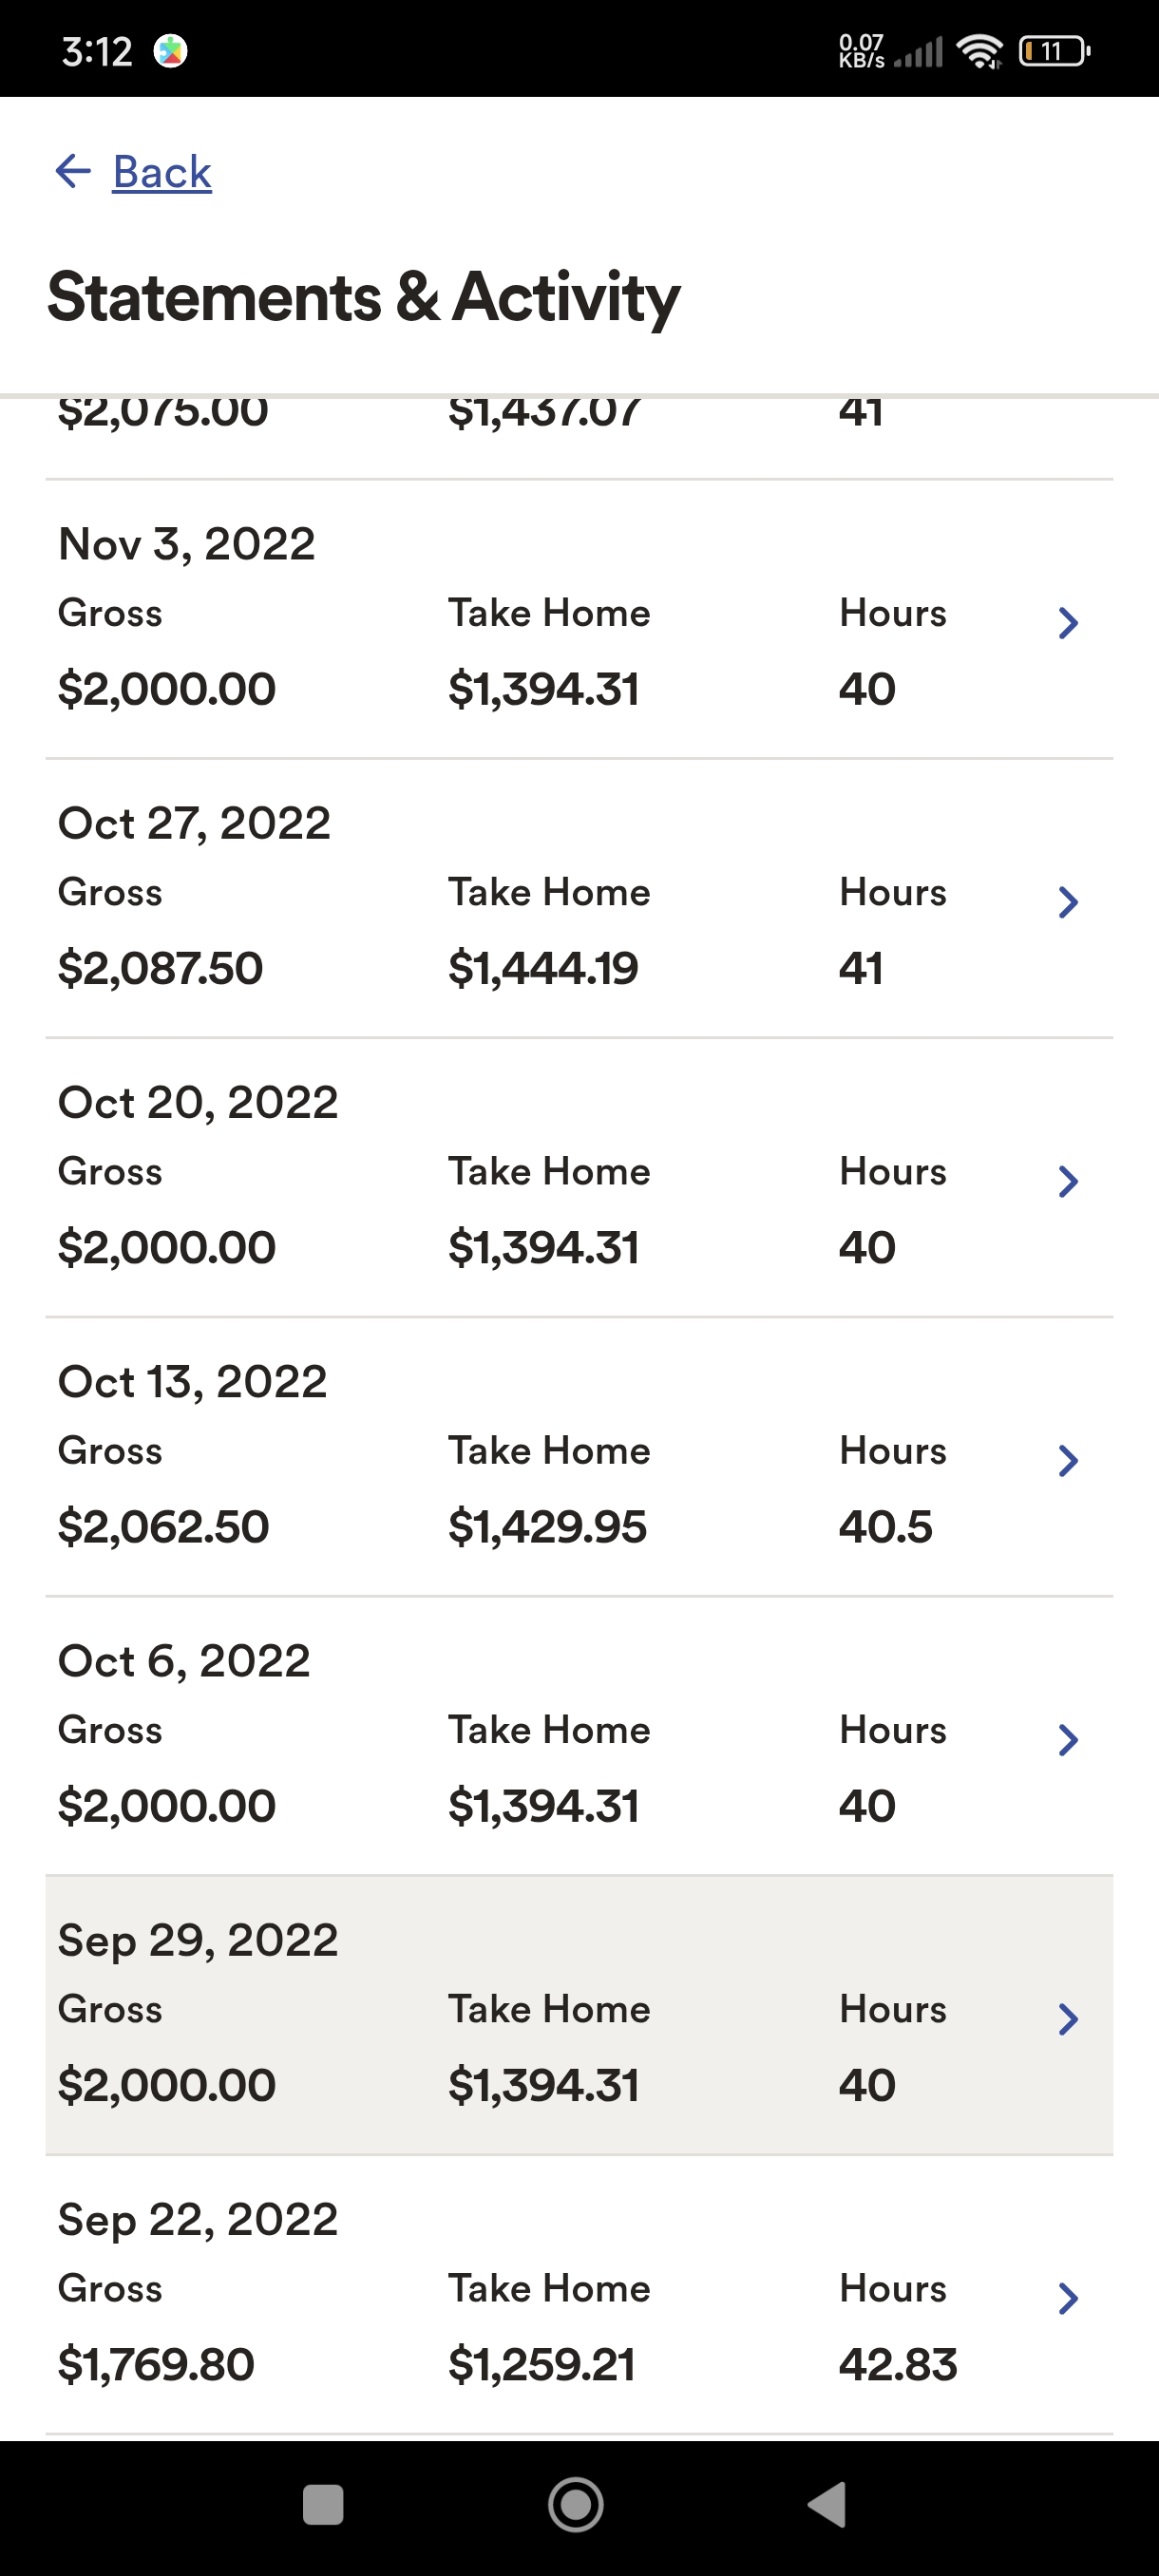
Task: Tap chevron for Oct 13, 2022 statement
Action: [1068, 1460]
